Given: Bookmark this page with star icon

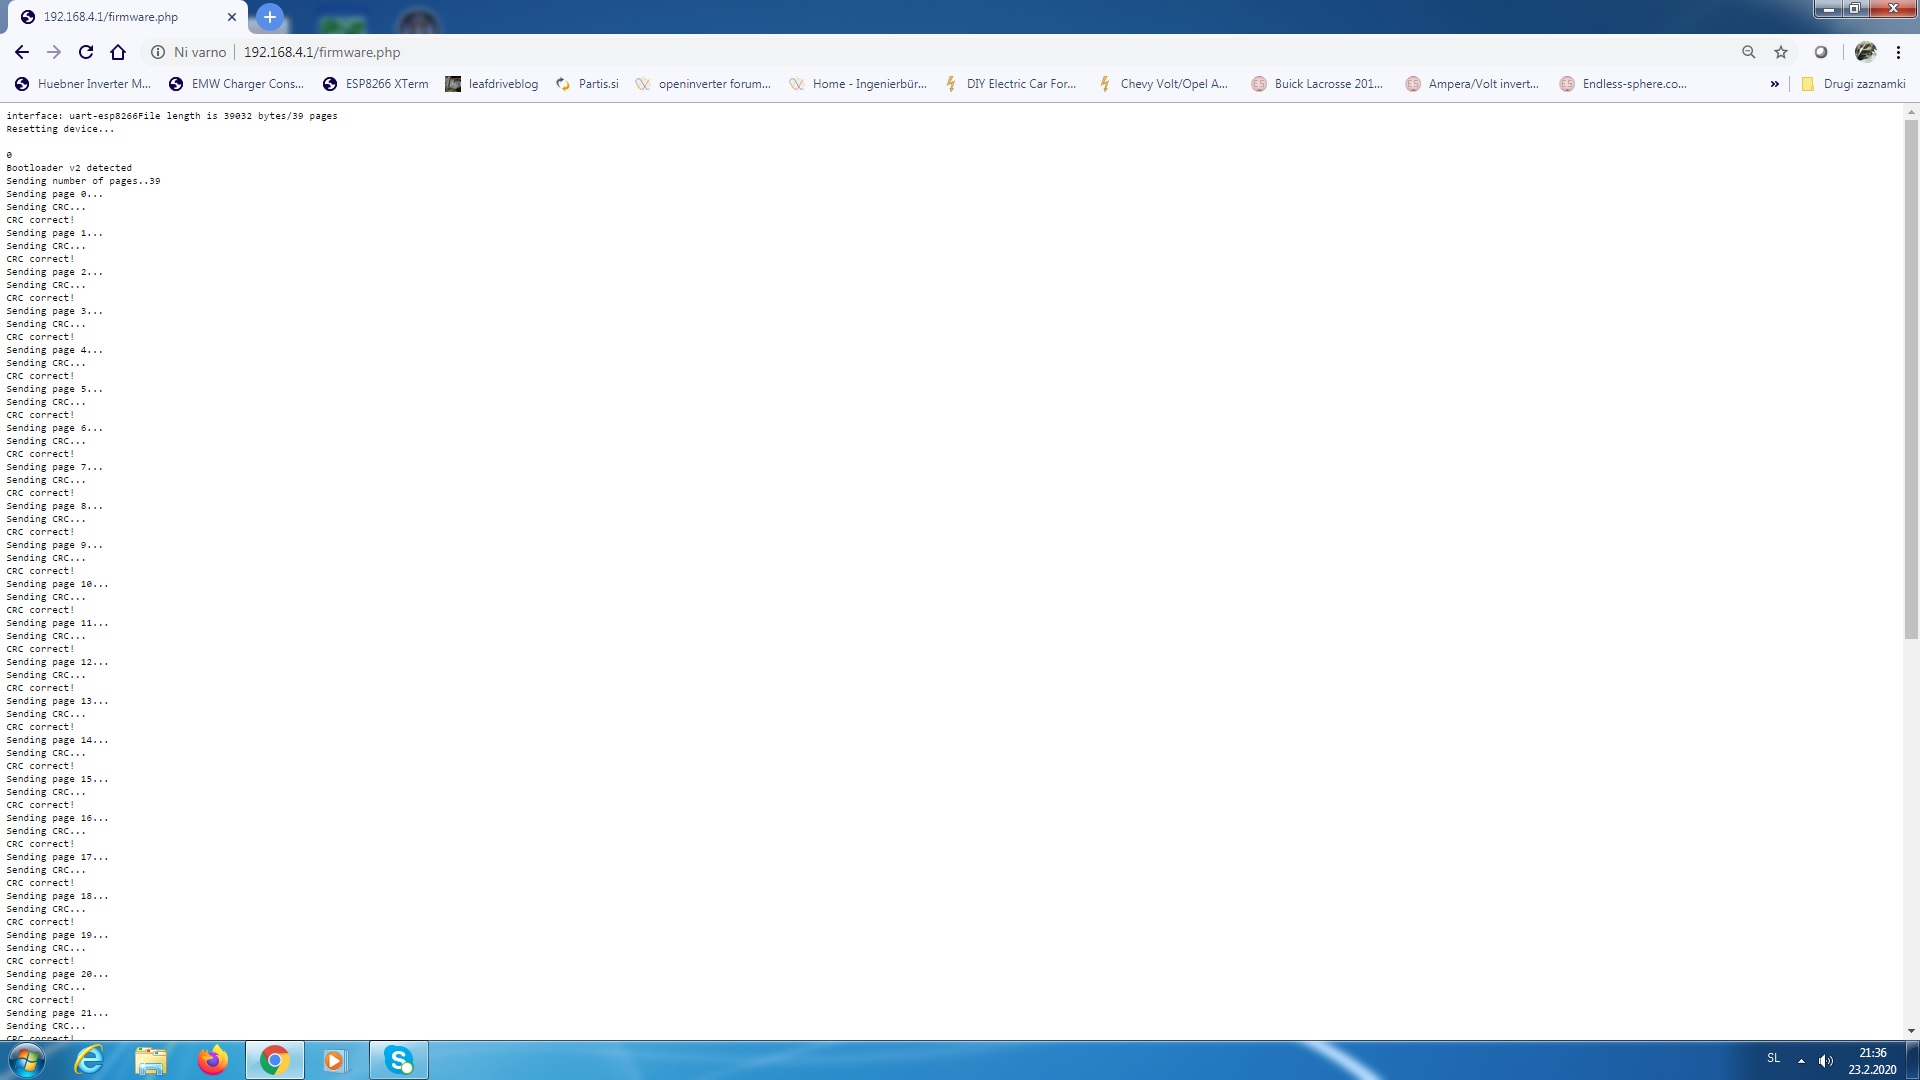Looking at the screenshot, I should [x=1781, y=52].
